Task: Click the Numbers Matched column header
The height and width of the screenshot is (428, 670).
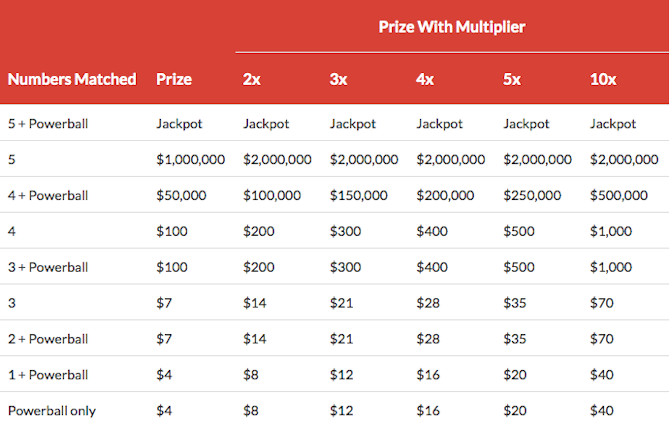Action: [x=72, y=79]
